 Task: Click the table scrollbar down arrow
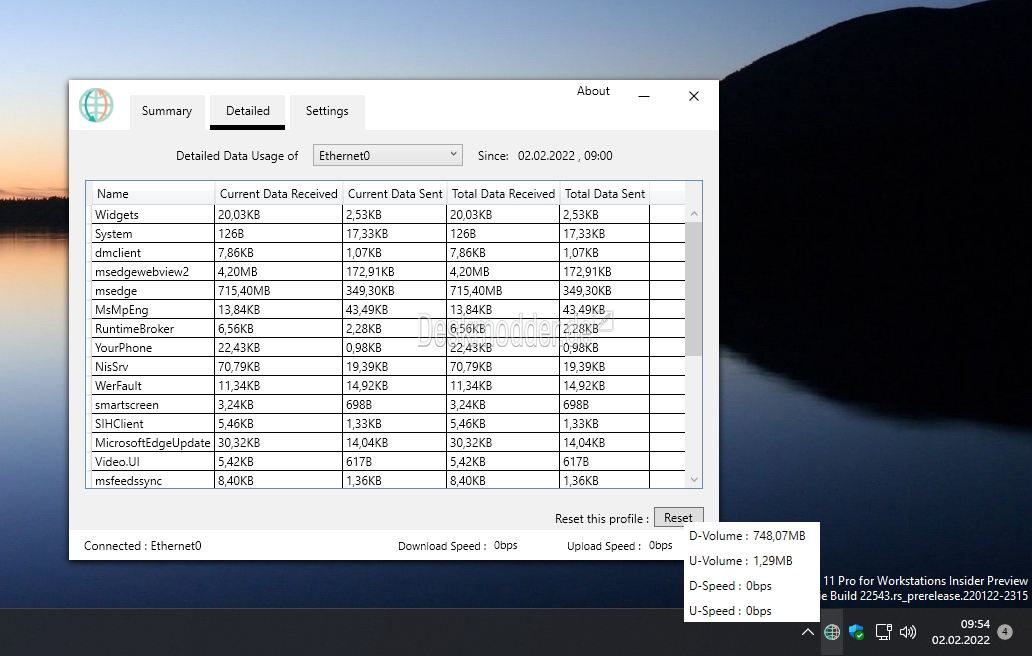694,480
